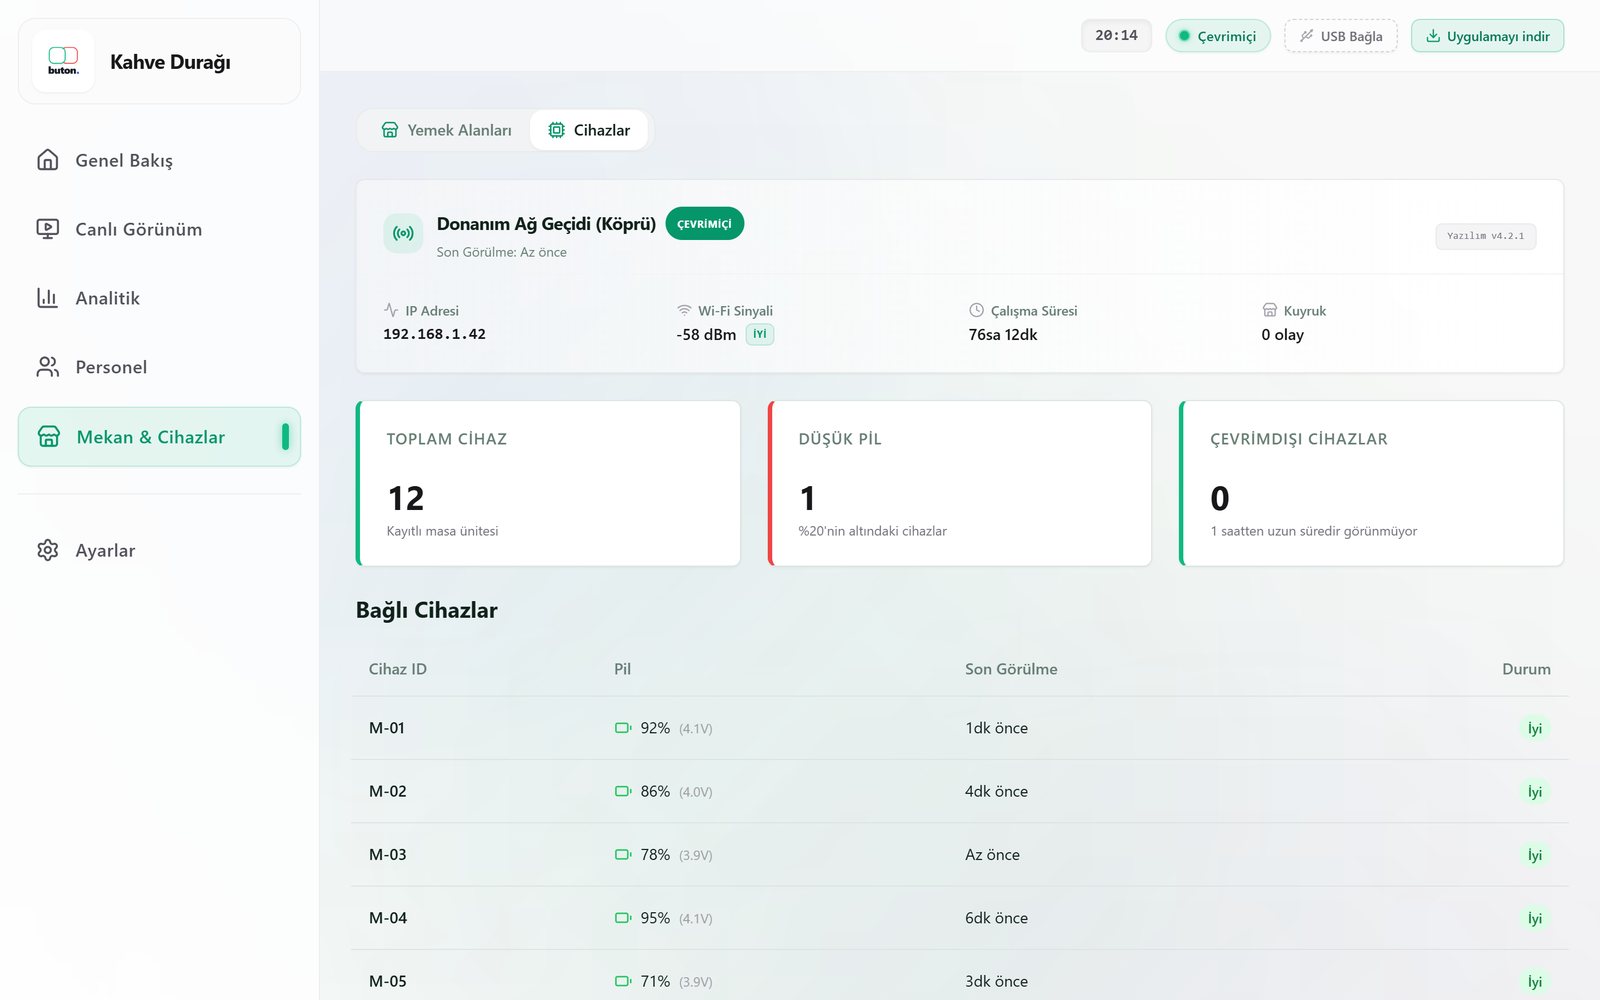The image size is (1600, 1000).
Task: Open Personel people icon
Action: [x=48, y=367]
